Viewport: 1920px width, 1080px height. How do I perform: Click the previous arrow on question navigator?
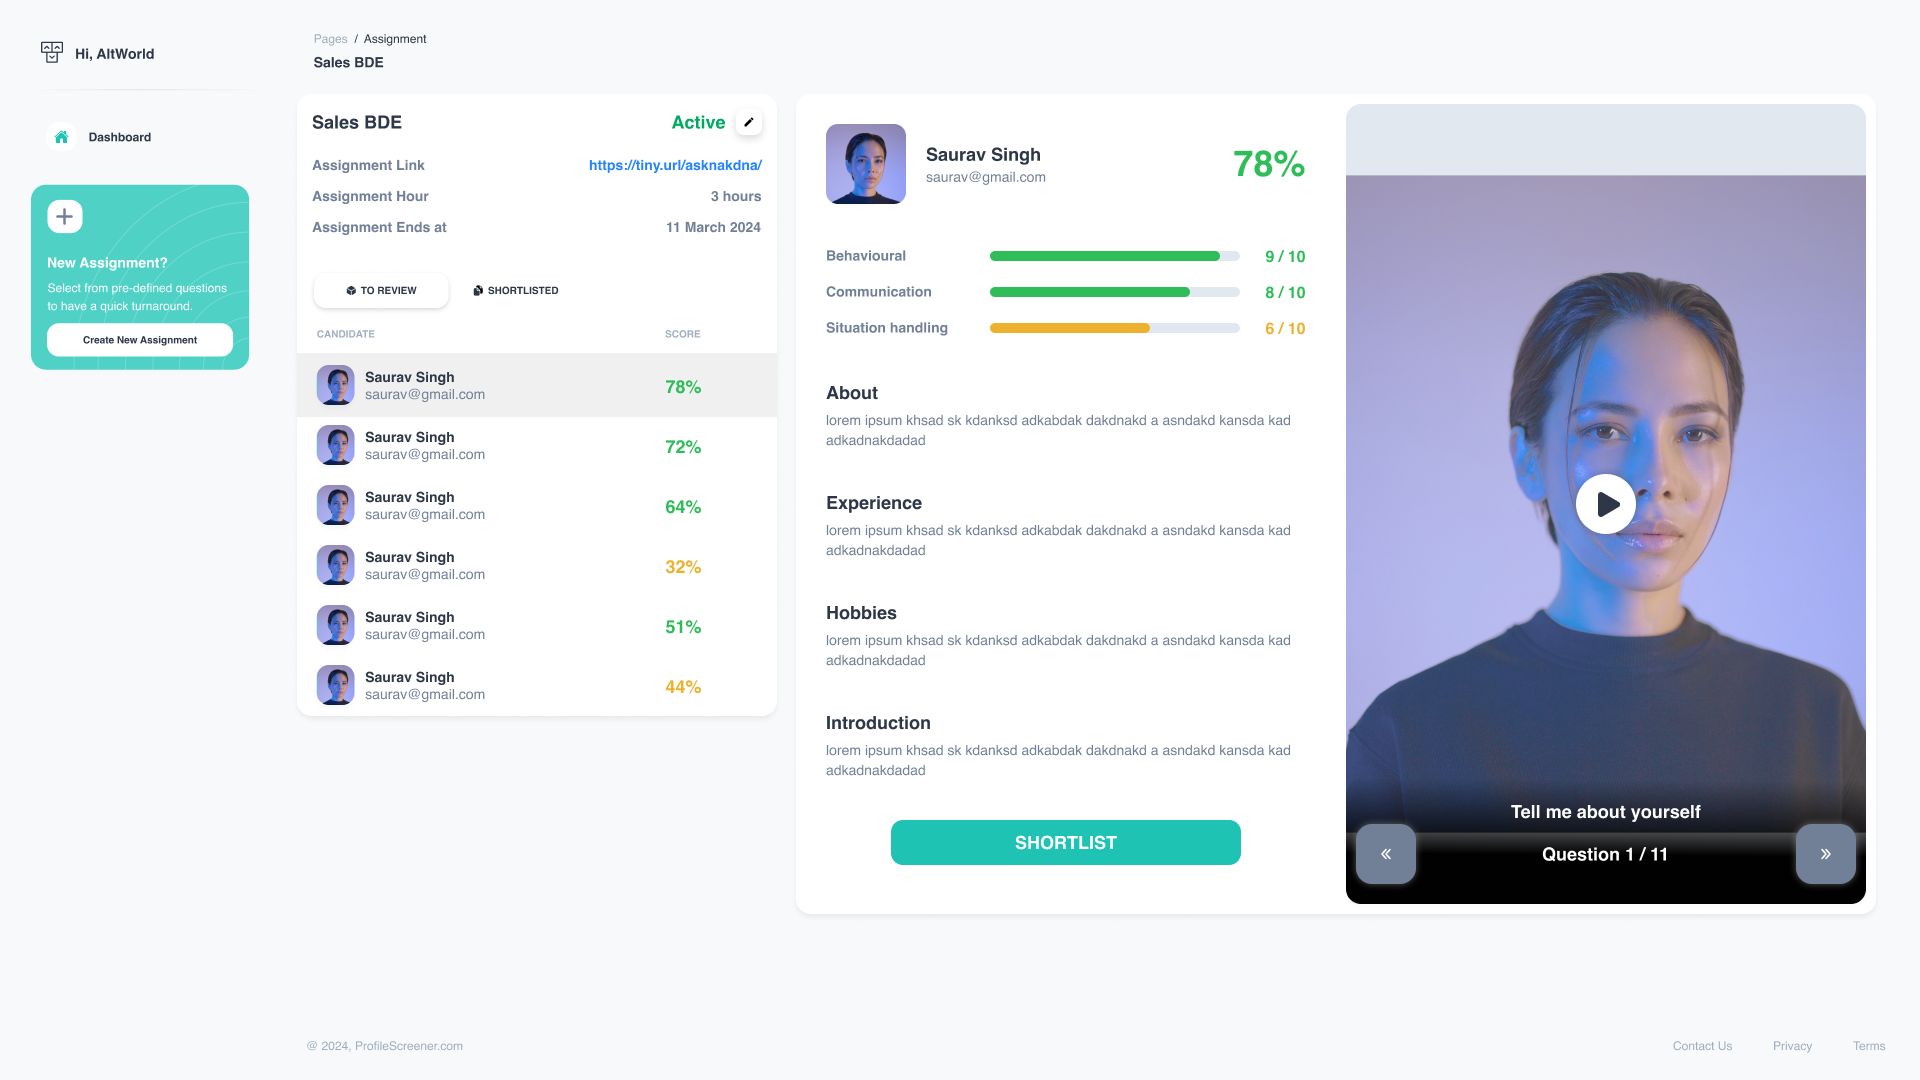coord(1385,853)
